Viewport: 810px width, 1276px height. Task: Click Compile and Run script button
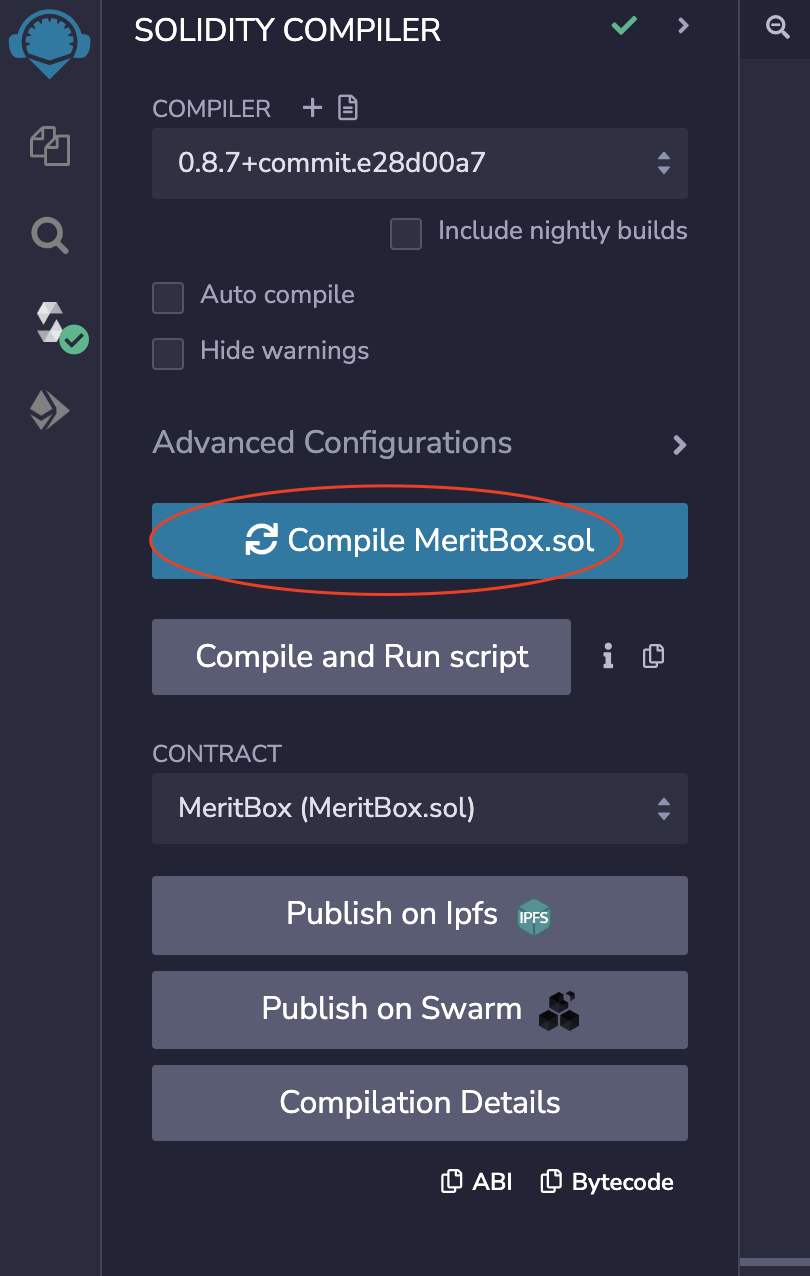361,657
